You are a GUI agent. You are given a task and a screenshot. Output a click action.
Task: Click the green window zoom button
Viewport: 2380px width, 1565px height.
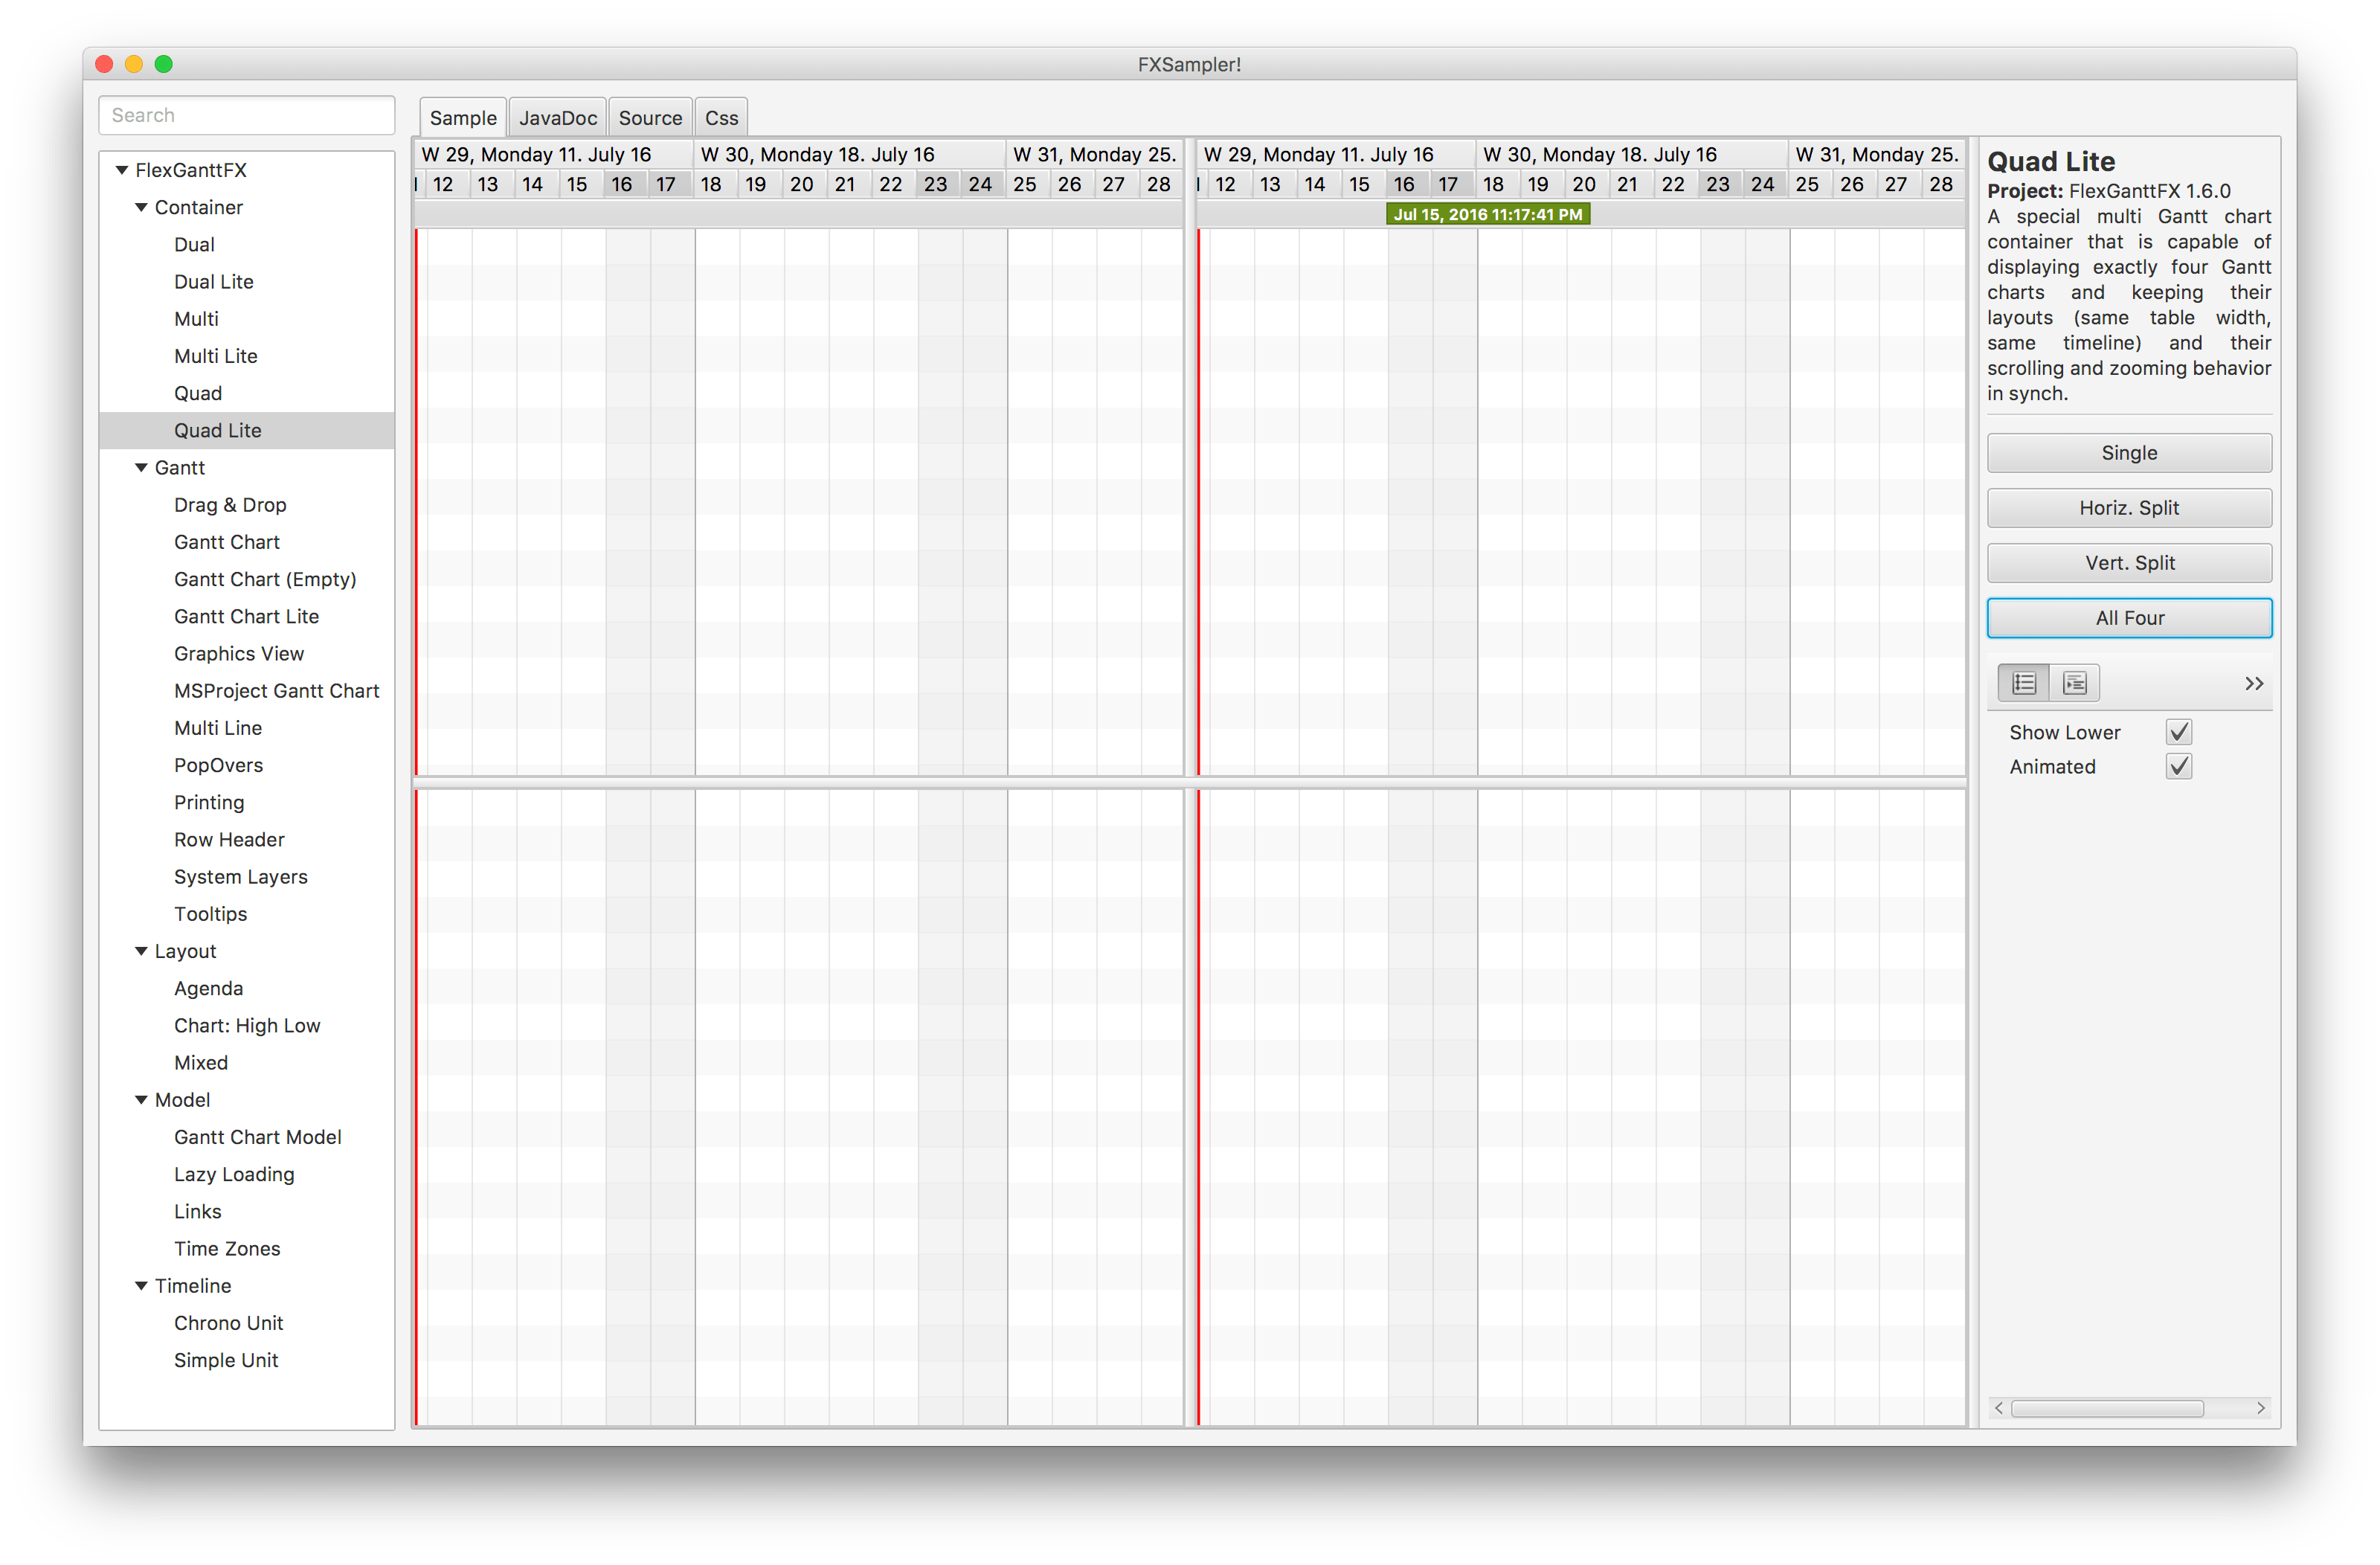click(x=164, y=64)
